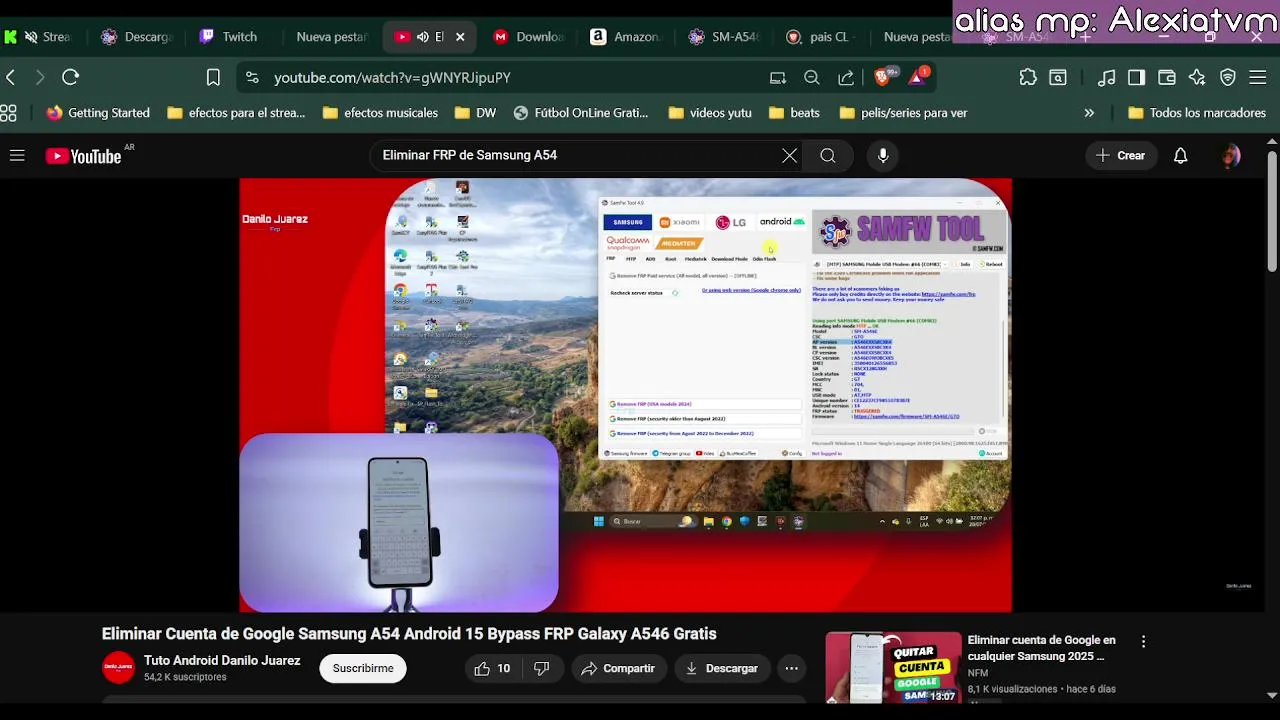
Task: Click the Compartir button
Action: click(618, 668)
